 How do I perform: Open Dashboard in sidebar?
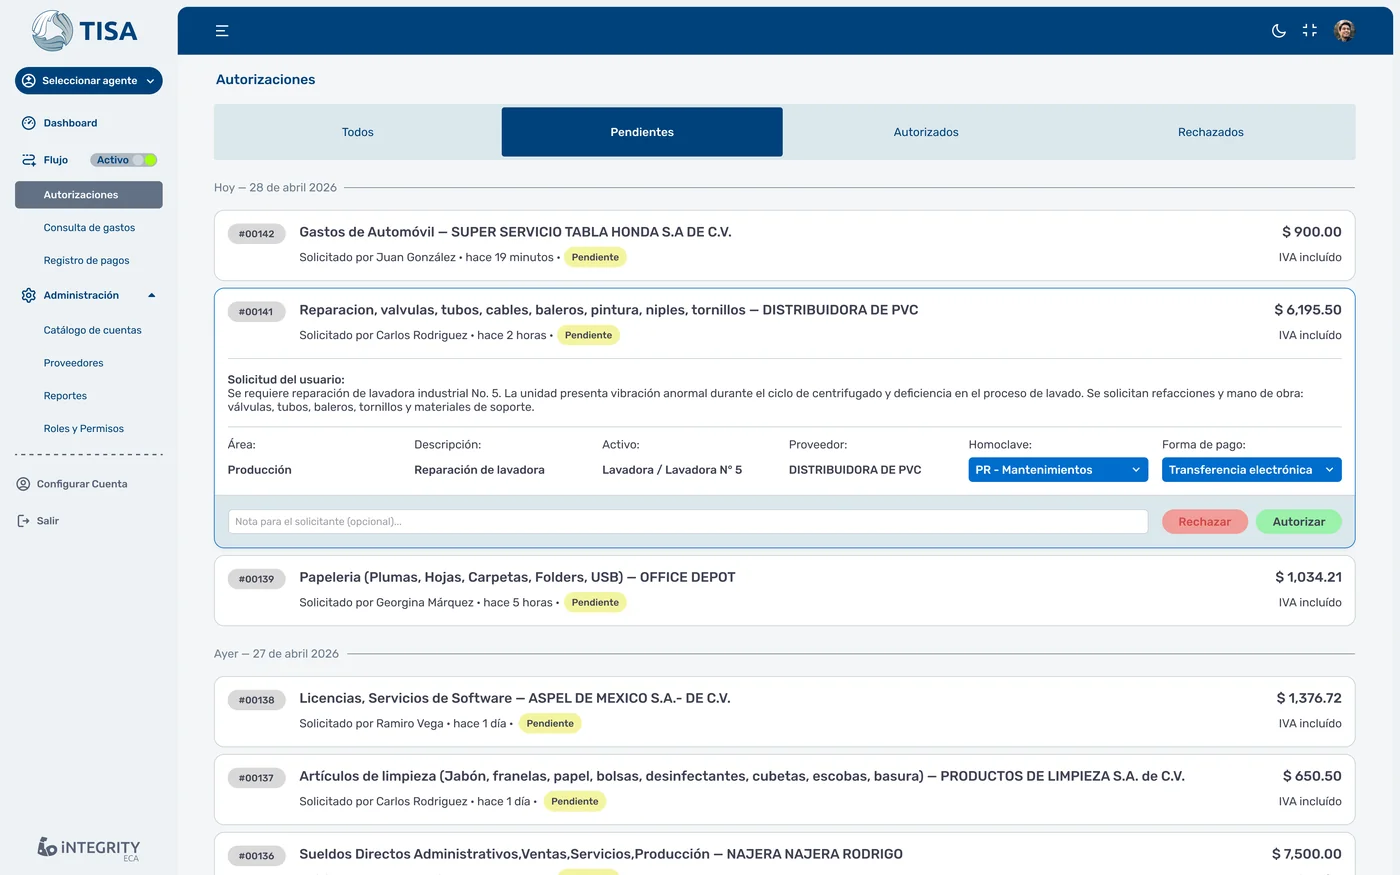tap(70, 123)
